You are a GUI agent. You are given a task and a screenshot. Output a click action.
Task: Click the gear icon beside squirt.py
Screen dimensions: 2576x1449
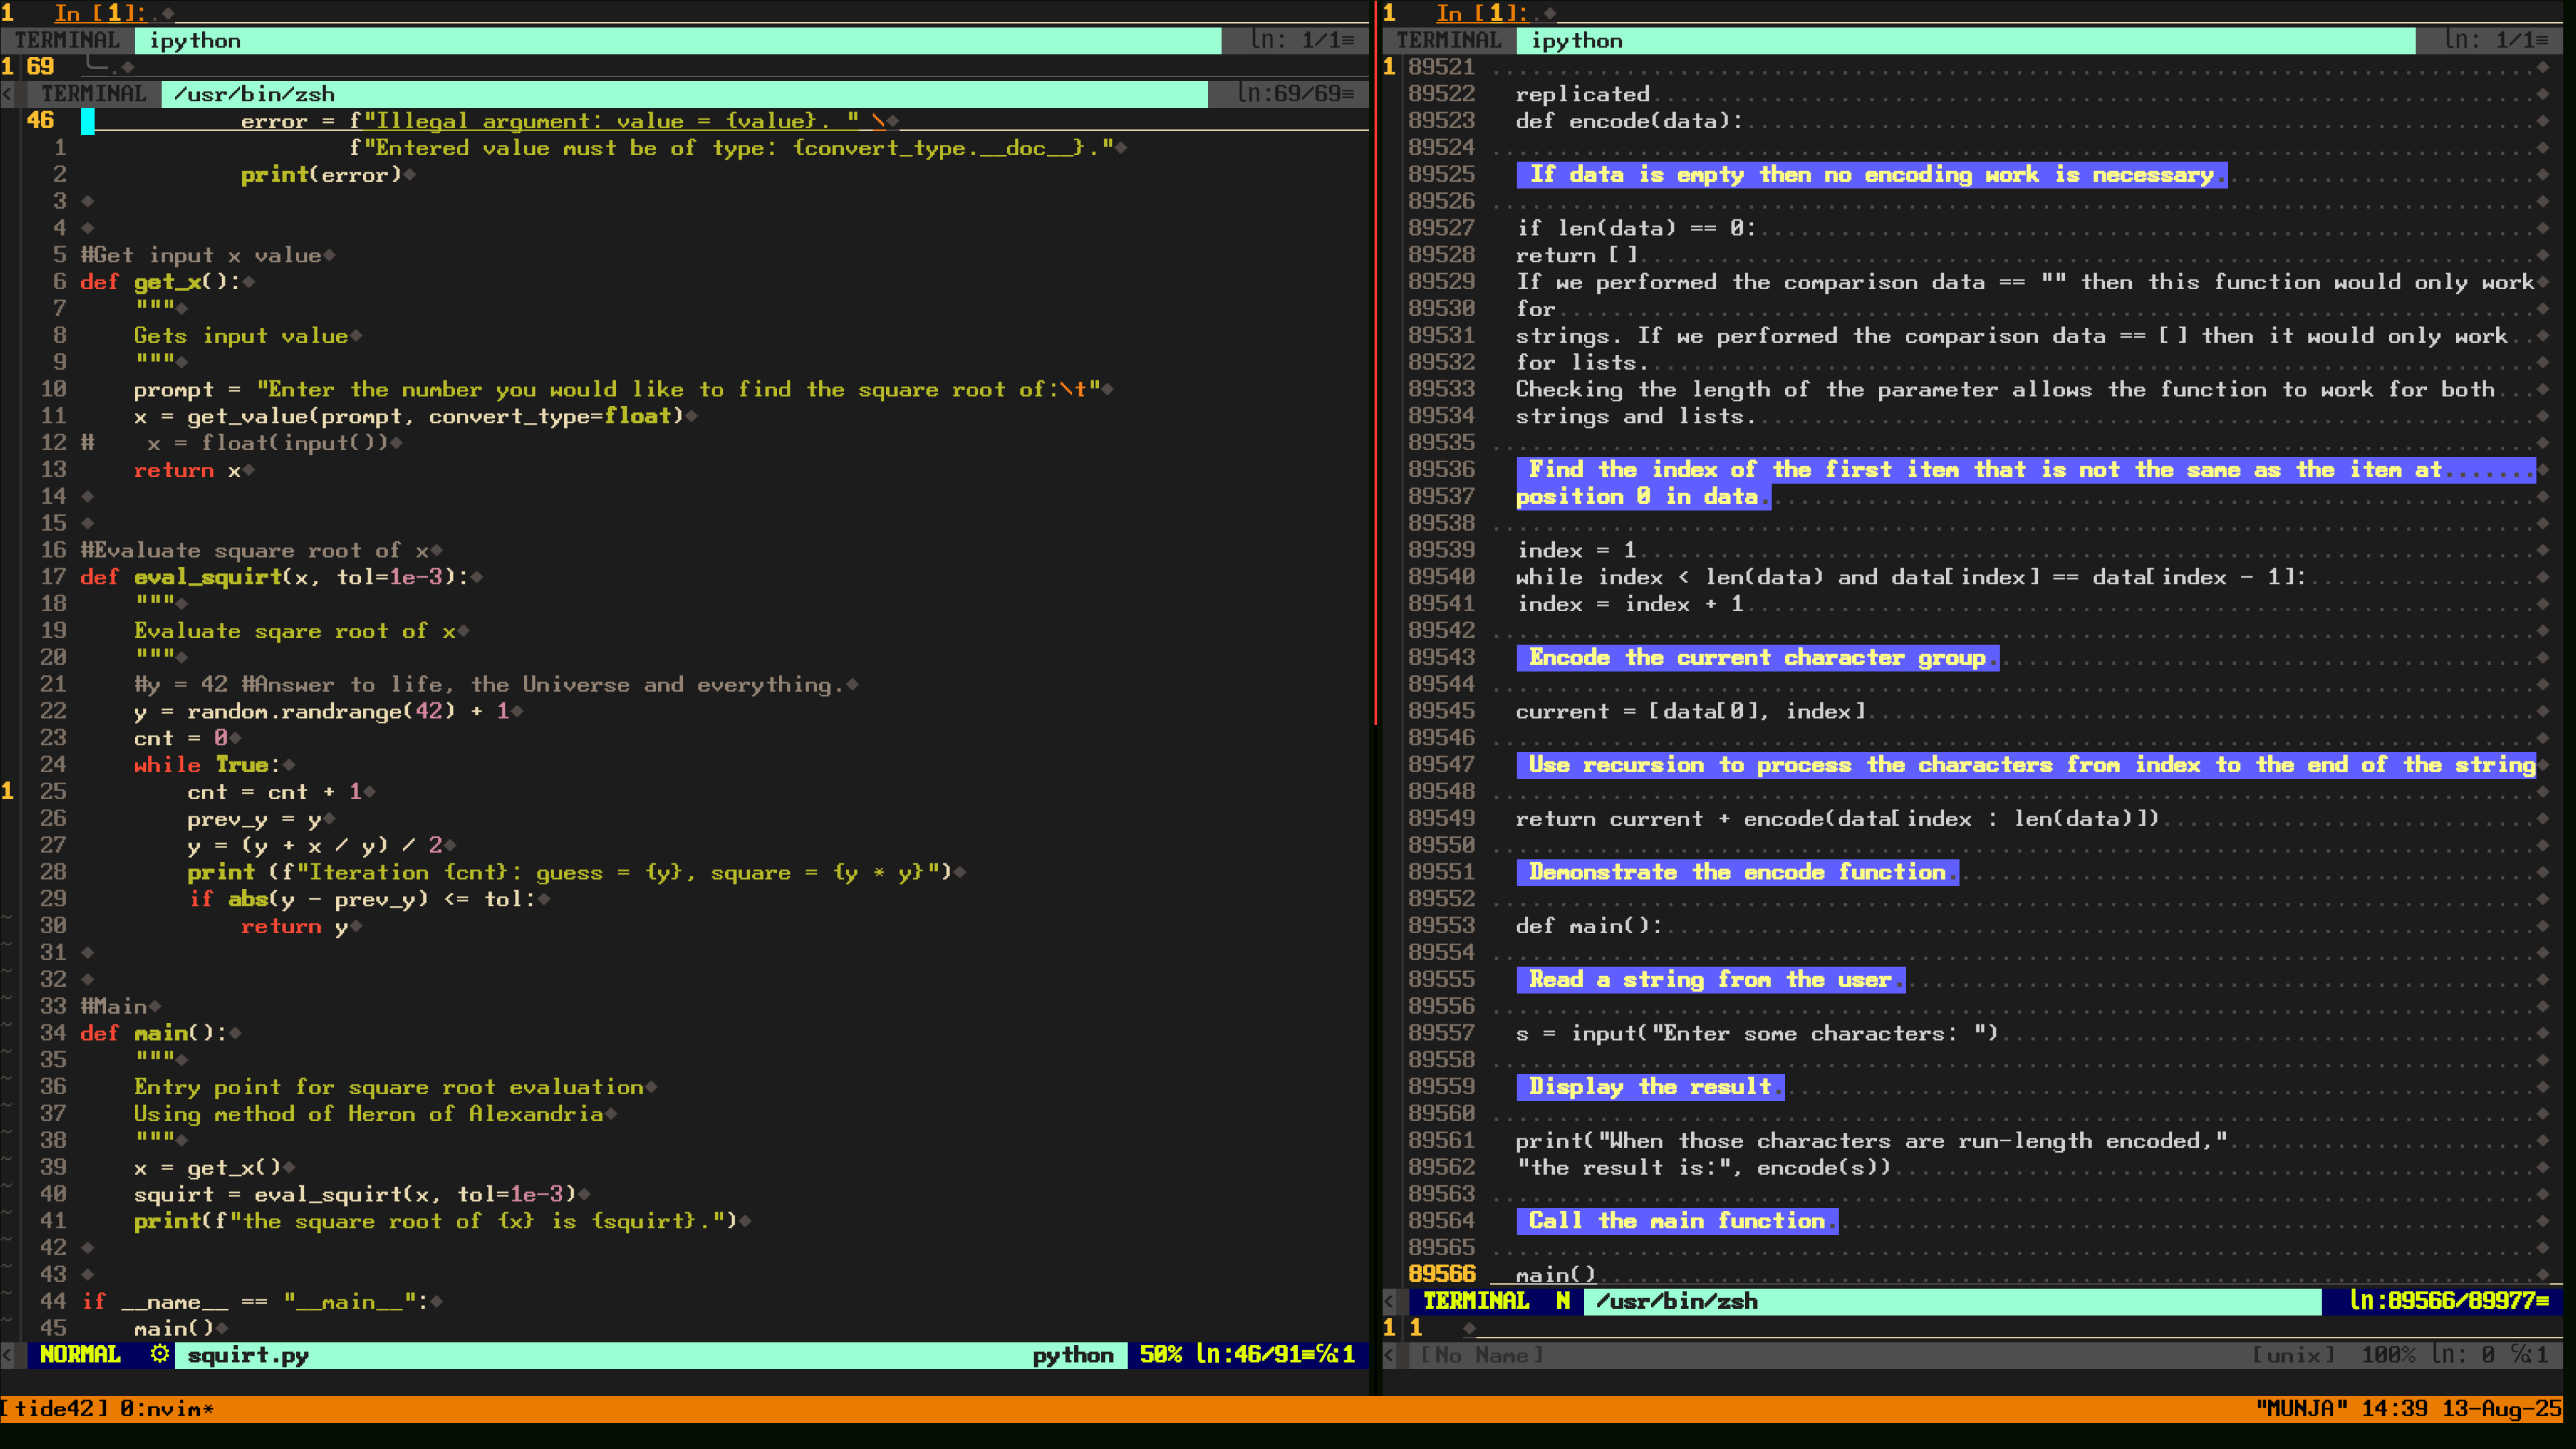coord(159,1354)
